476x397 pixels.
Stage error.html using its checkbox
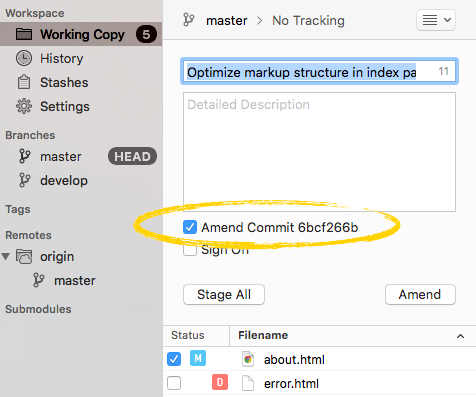tap(174, 383)
